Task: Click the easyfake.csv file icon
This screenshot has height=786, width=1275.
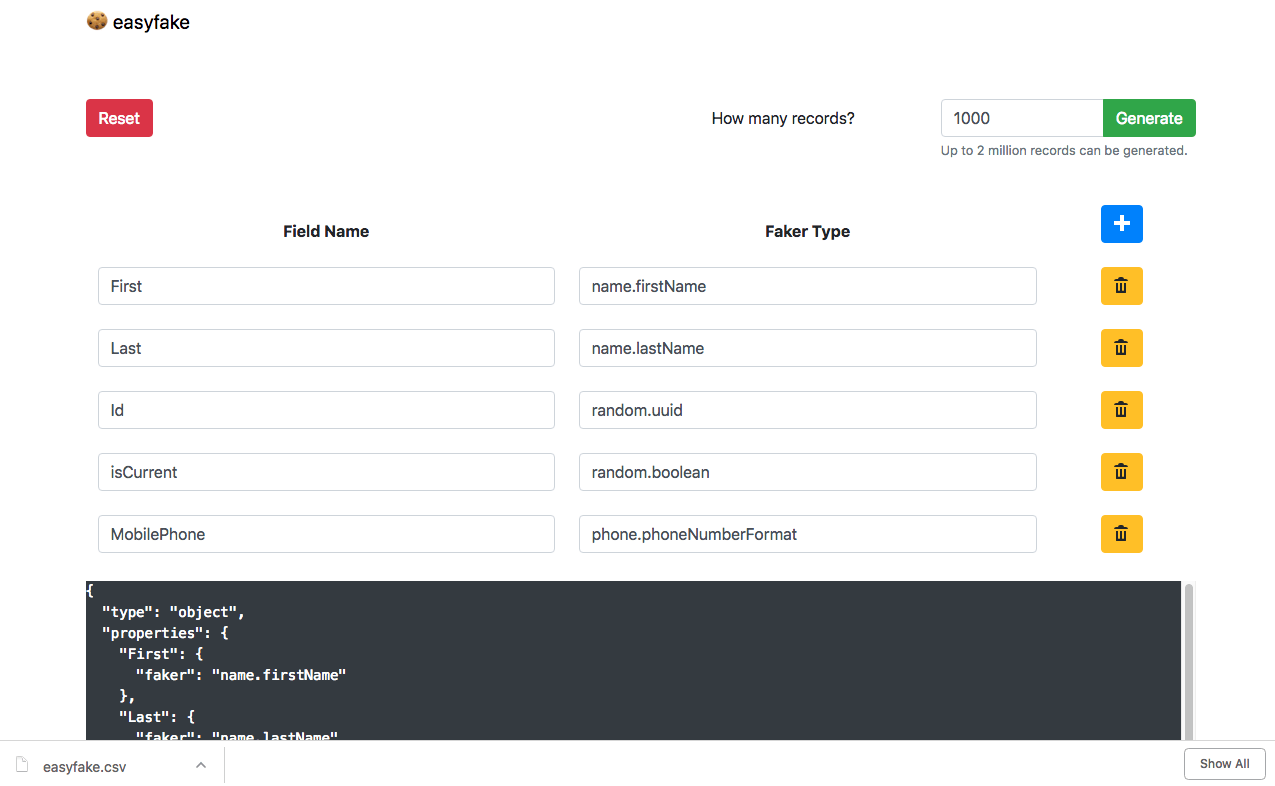Action: (22, 766)
